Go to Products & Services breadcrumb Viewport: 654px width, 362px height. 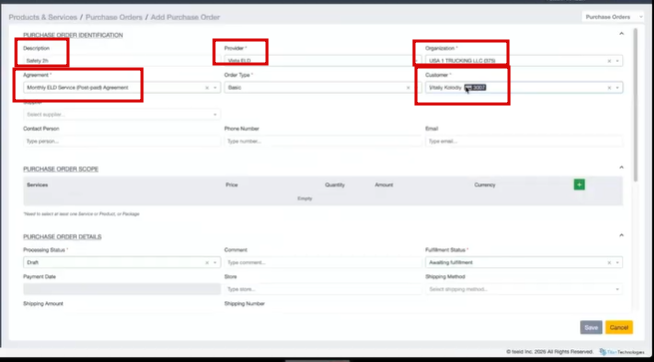tap(43, 17)
